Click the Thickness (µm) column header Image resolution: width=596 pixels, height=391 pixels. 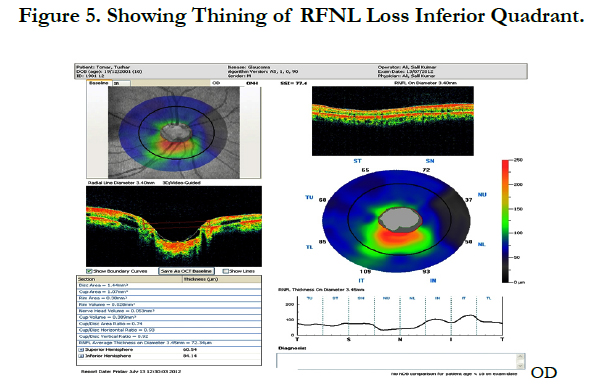click(x=222, y=279)
